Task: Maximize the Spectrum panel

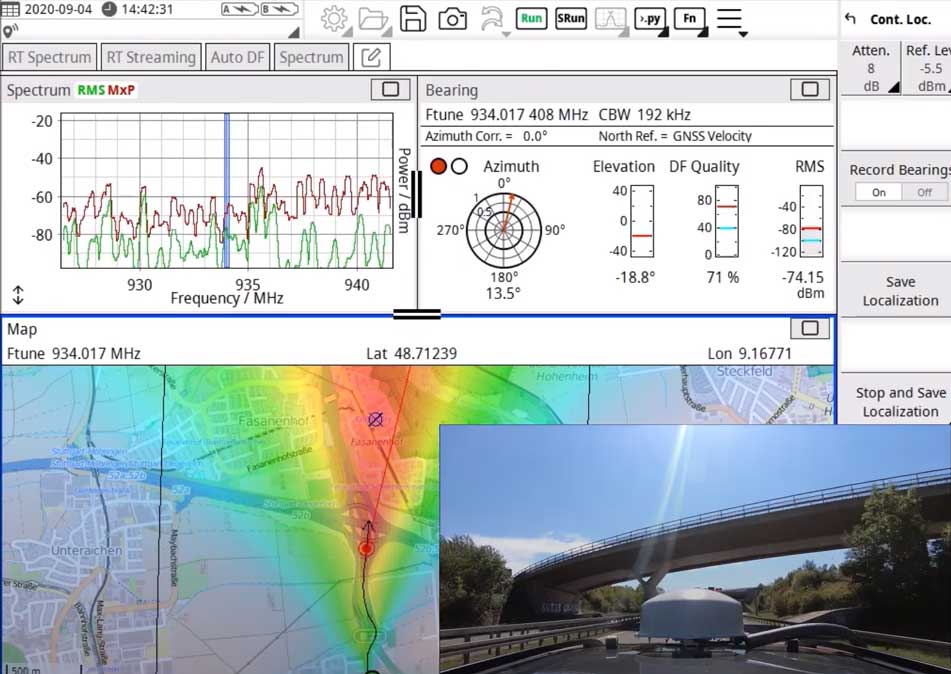Action: (x=390, y=90)
